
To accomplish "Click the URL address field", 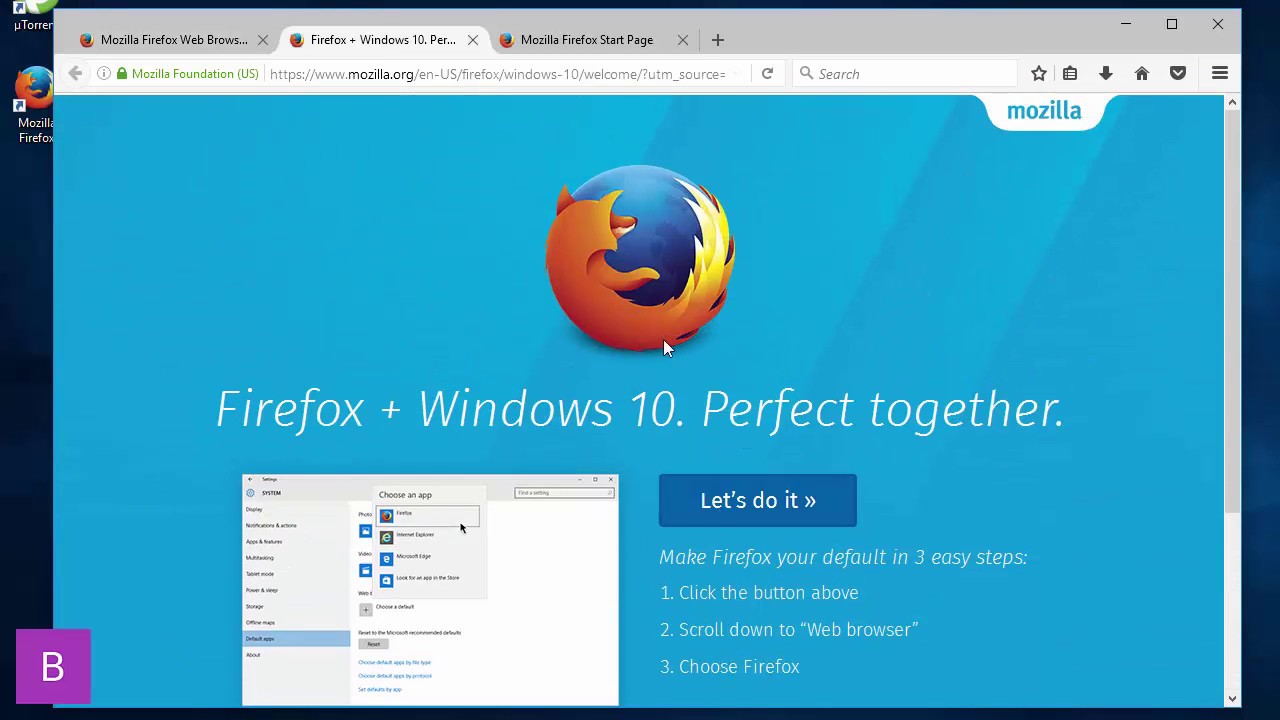I will [x=498, y=74].
